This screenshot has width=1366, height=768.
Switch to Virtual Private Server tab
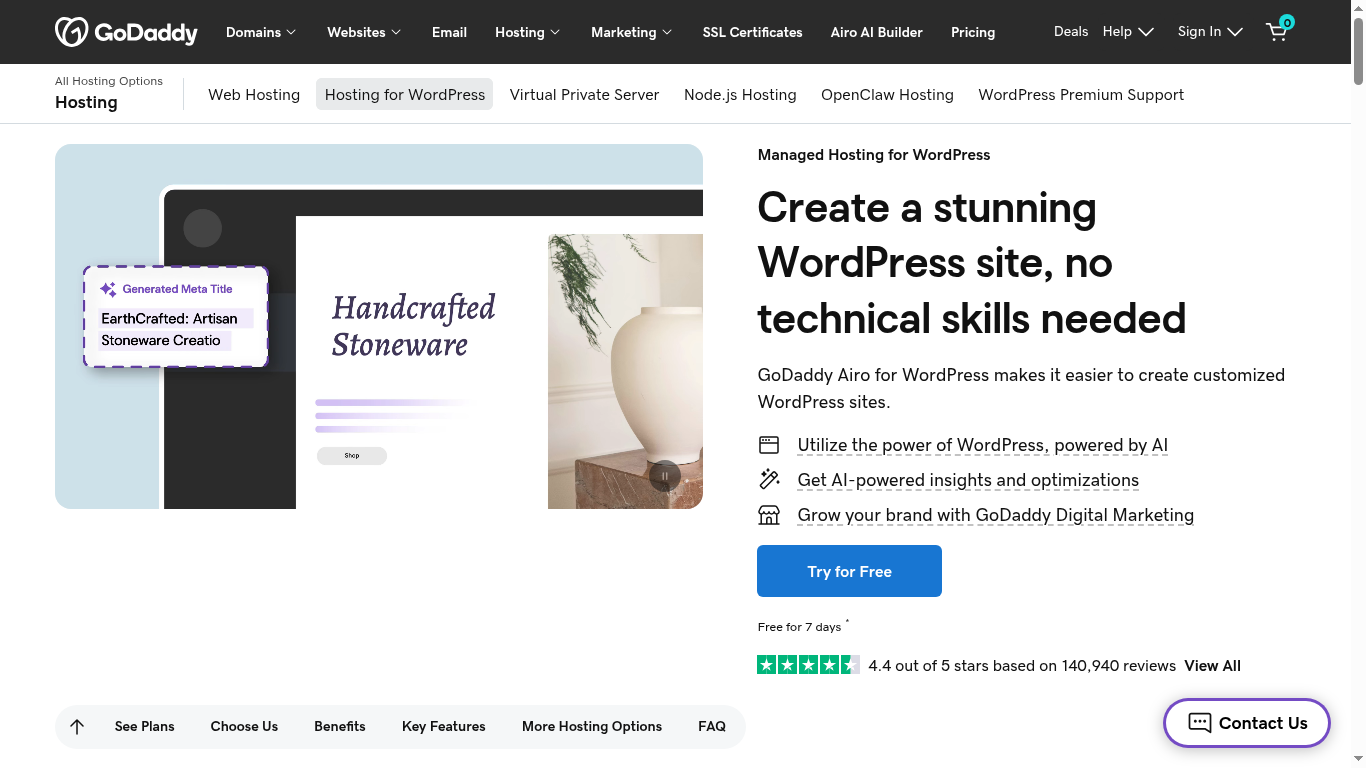coord(585,94)
